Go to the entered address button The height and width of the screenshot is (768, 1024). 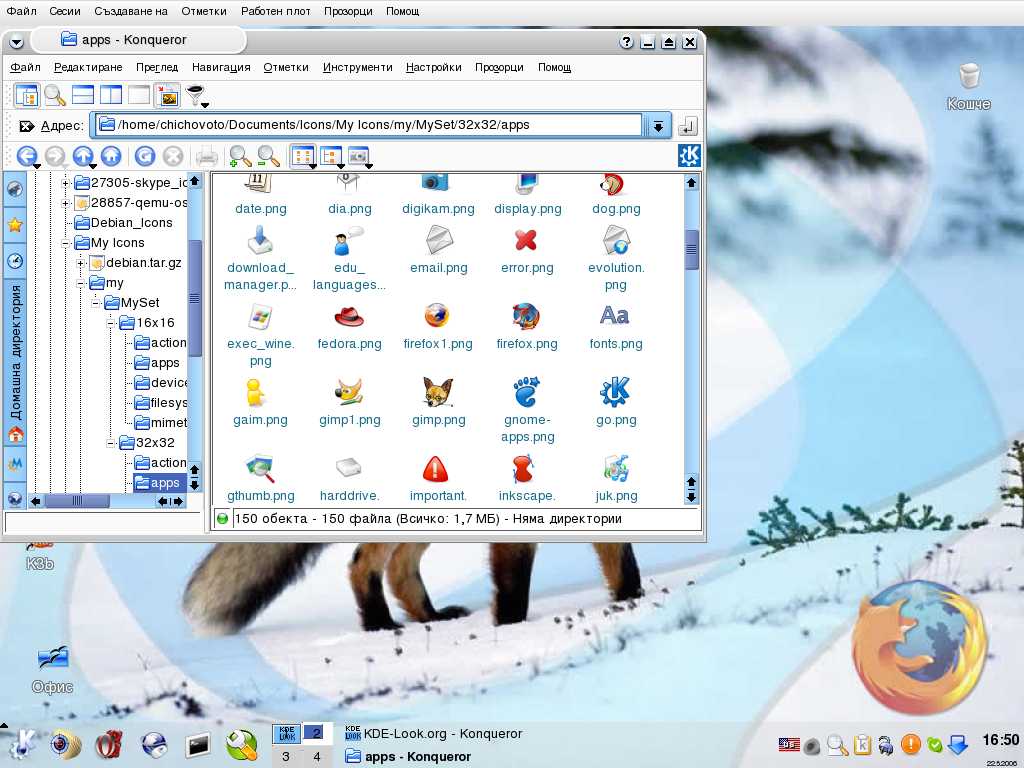tap(688, 125)
